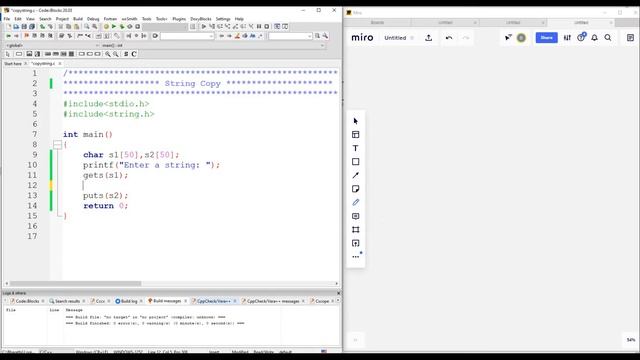Undo last action in Miro

click(x=449, y=38)
